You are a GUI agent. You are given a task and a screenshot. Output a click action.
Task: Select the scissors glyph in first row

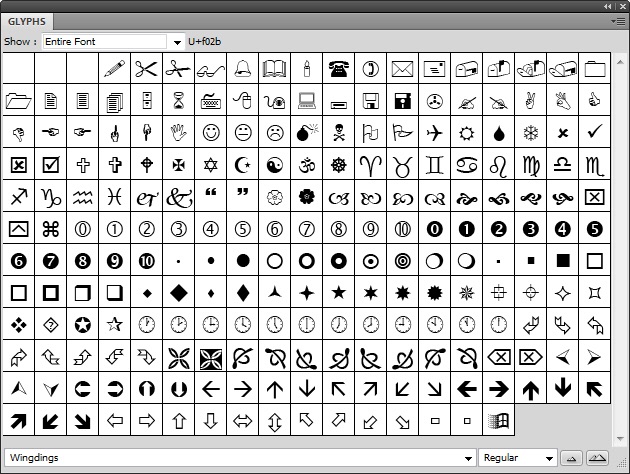click(147, 68)
